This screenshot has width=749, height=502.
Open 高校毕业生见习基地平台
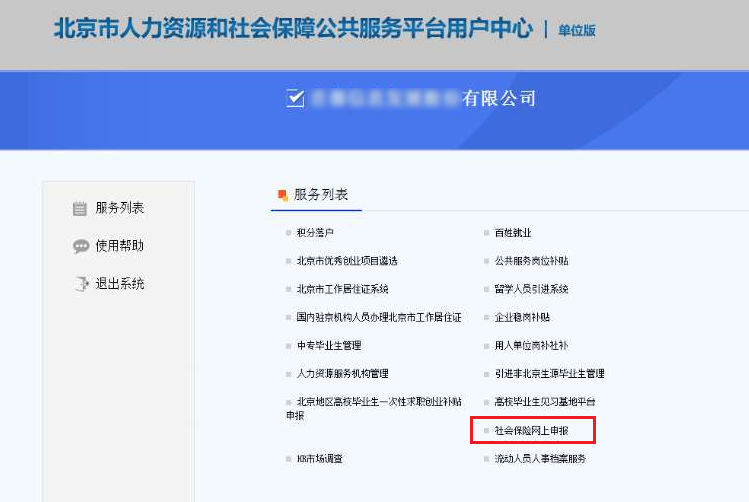(544, 401)
